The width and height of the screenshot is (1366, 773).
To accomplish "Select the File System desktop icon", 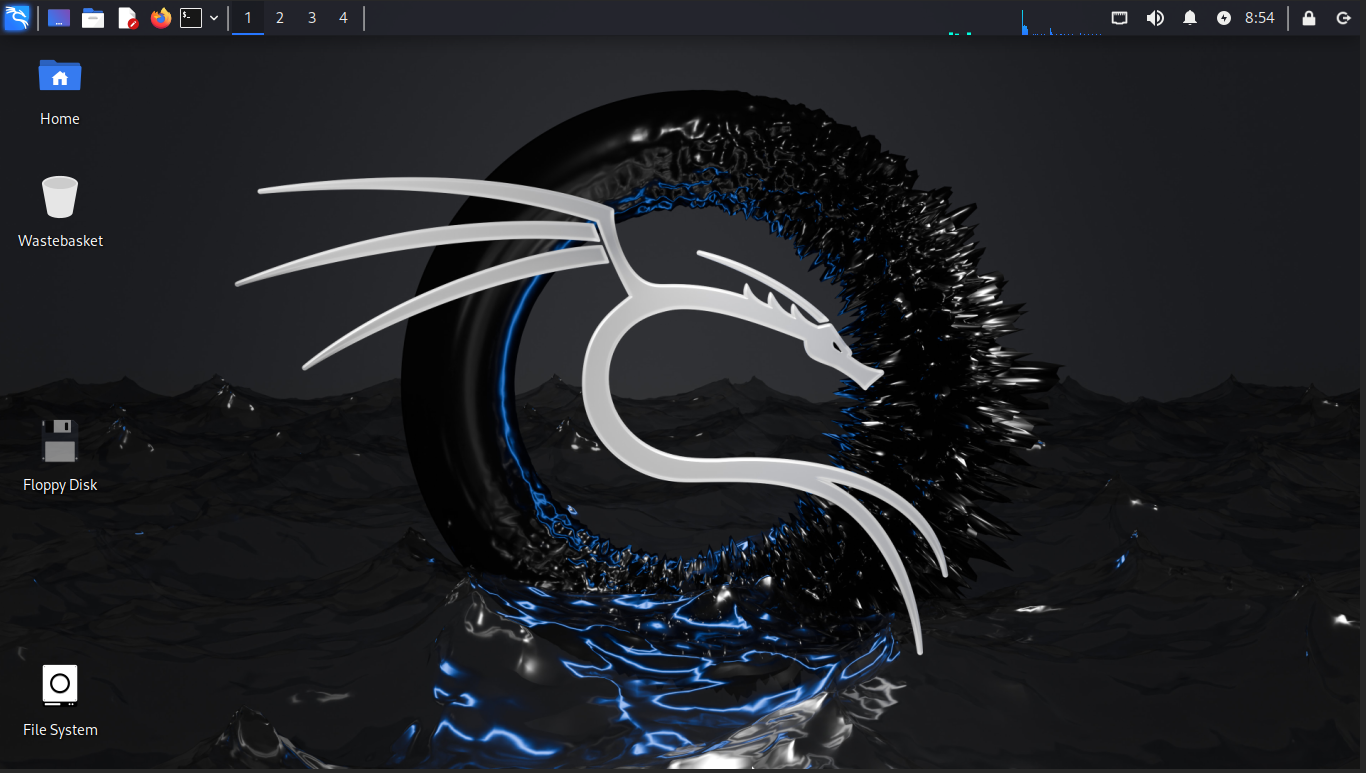I will click(x=60, y=685).
